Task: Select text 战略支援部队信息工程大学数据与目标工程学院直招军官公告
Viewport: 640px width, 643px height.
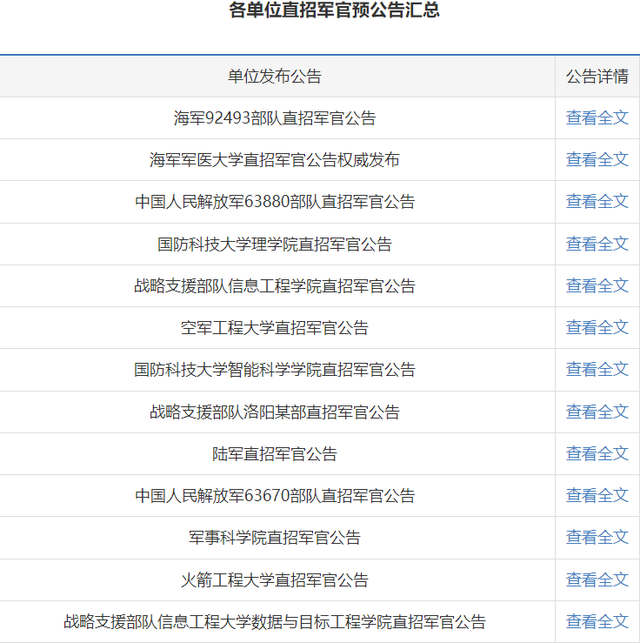Action: tap(275, 622)
